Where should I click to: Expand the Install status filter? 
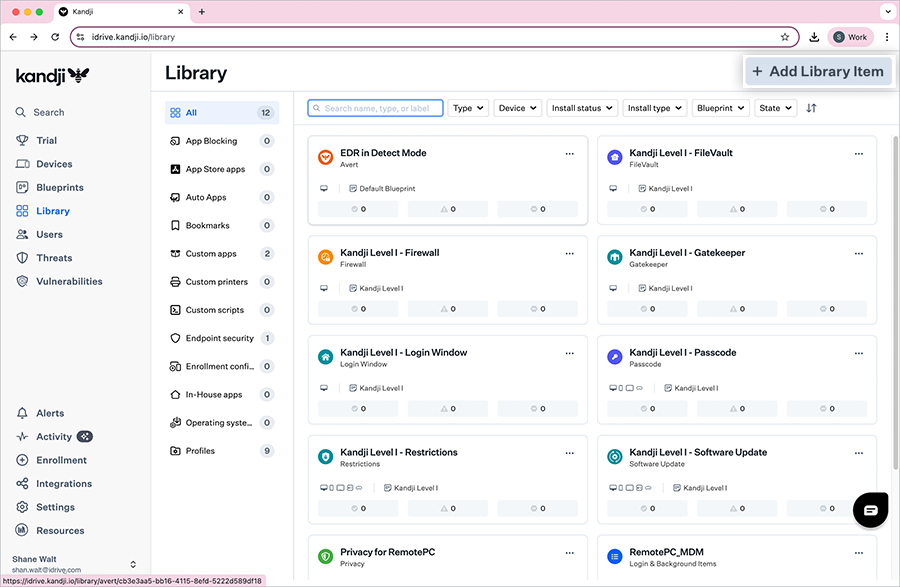581,108
